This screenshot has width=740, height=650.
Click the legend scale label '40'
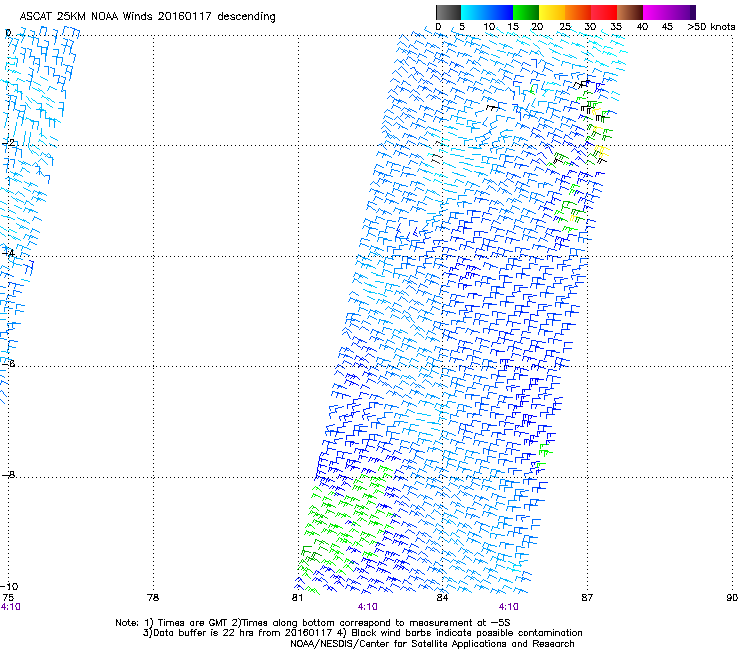click(x=642, y=27)
